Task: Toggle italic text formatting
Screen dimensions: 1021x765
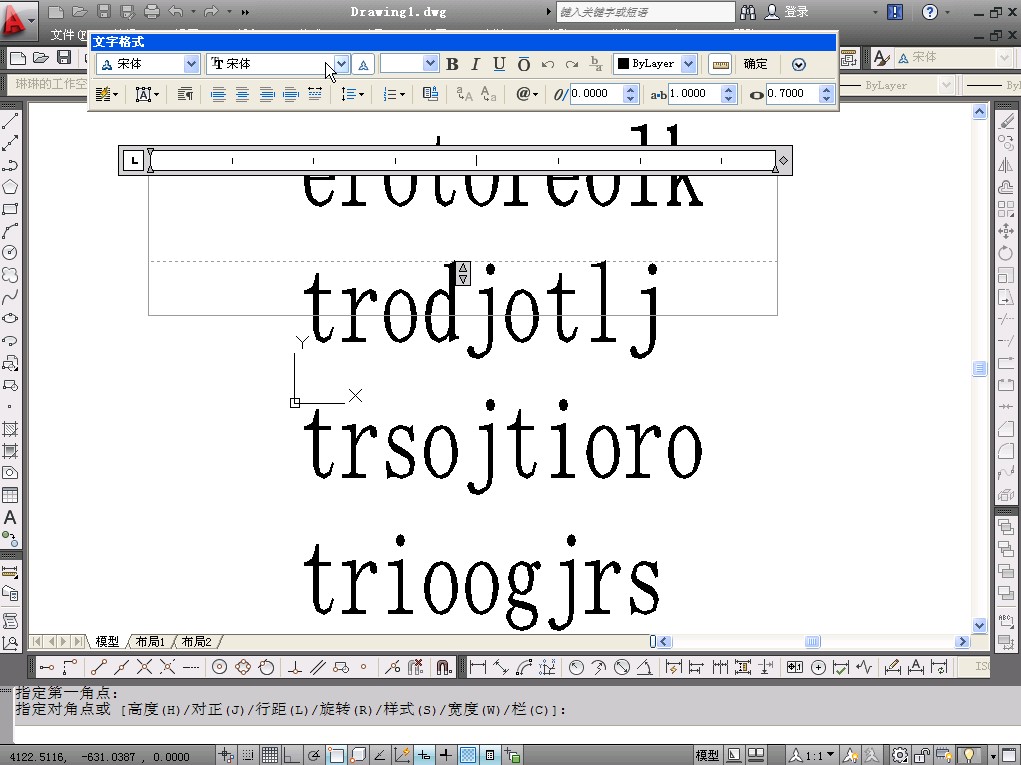Action: (475, 64)
